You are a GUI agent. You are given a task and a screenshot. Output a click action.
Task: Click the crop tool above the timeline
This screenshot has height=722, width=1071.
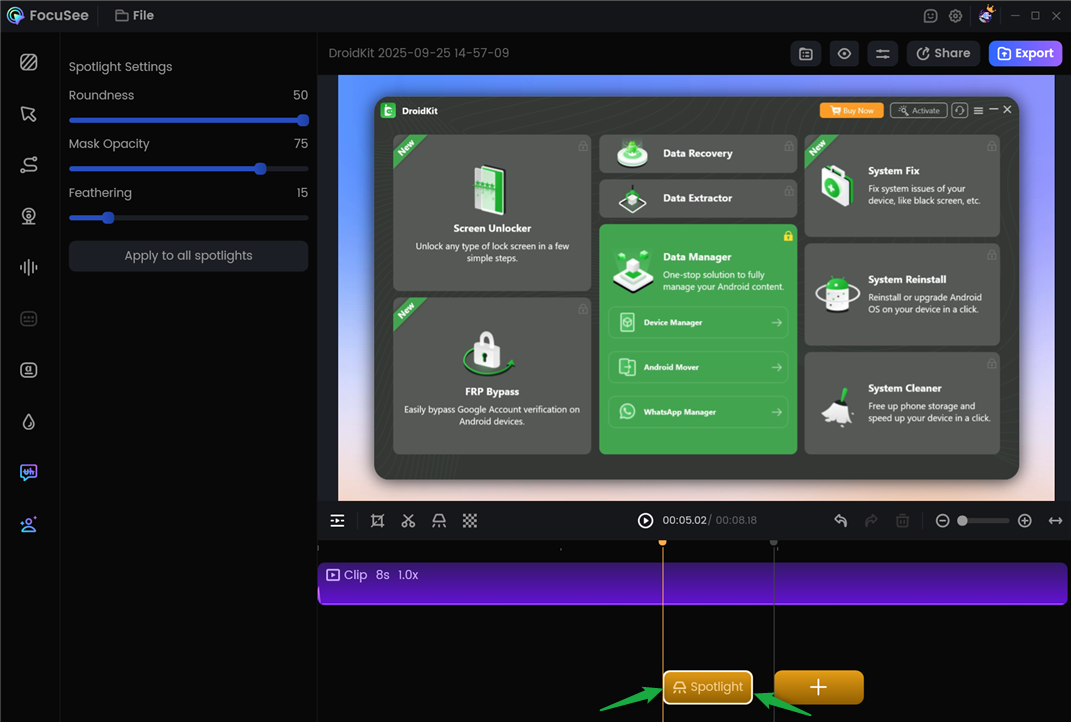(377, 521)
